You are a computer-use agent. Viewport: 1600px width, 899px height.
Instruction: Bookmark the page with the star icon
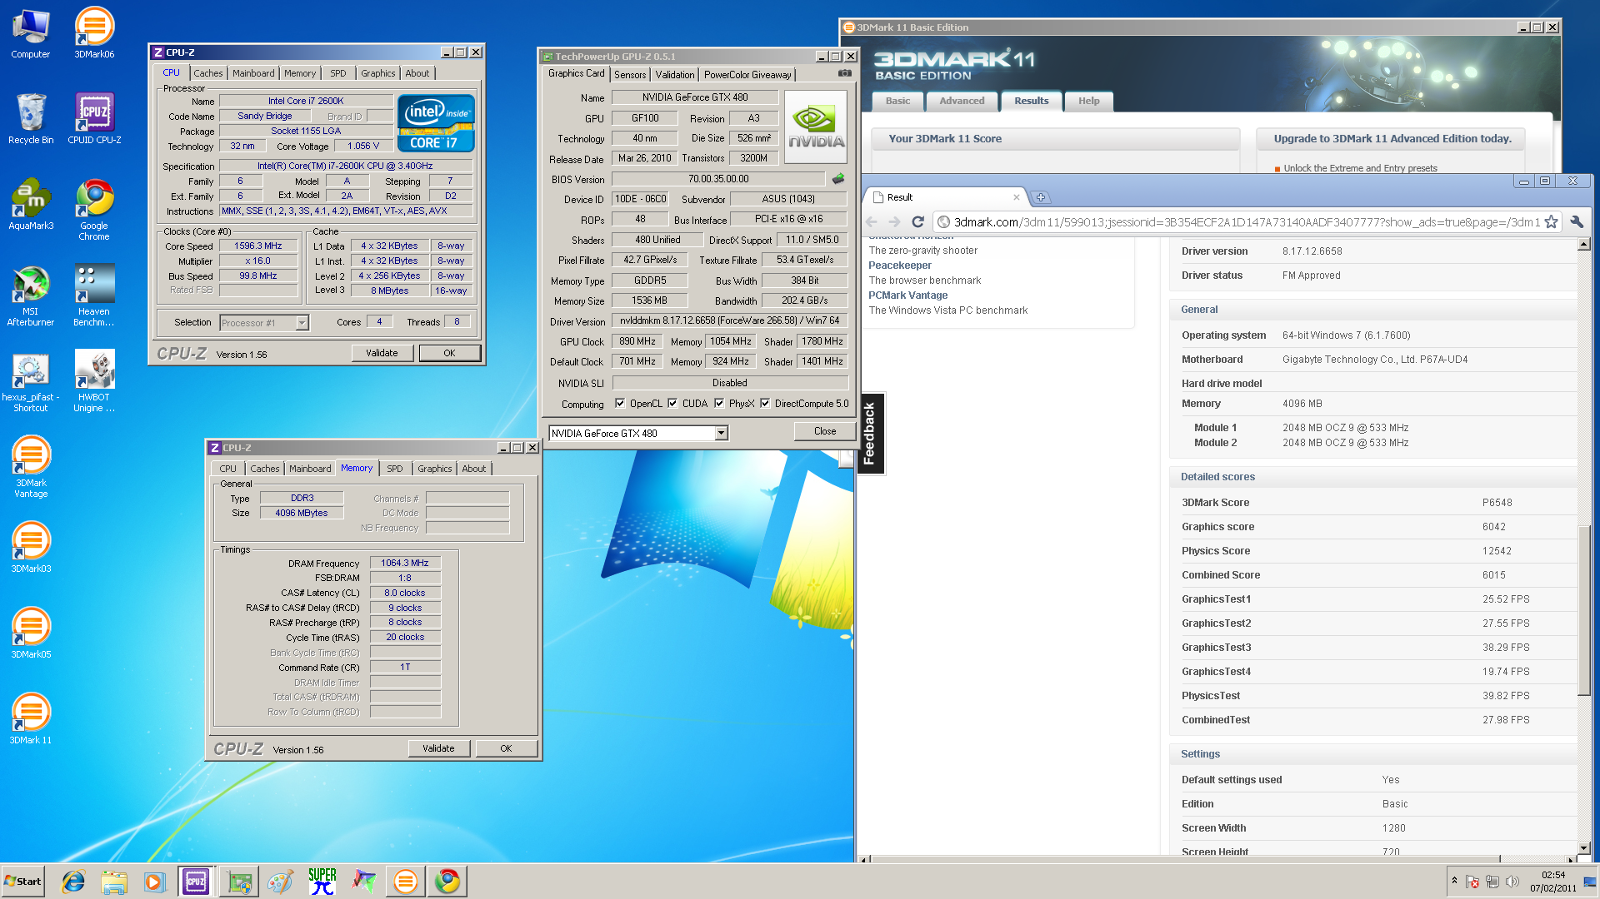click(x=1551, y=222)
